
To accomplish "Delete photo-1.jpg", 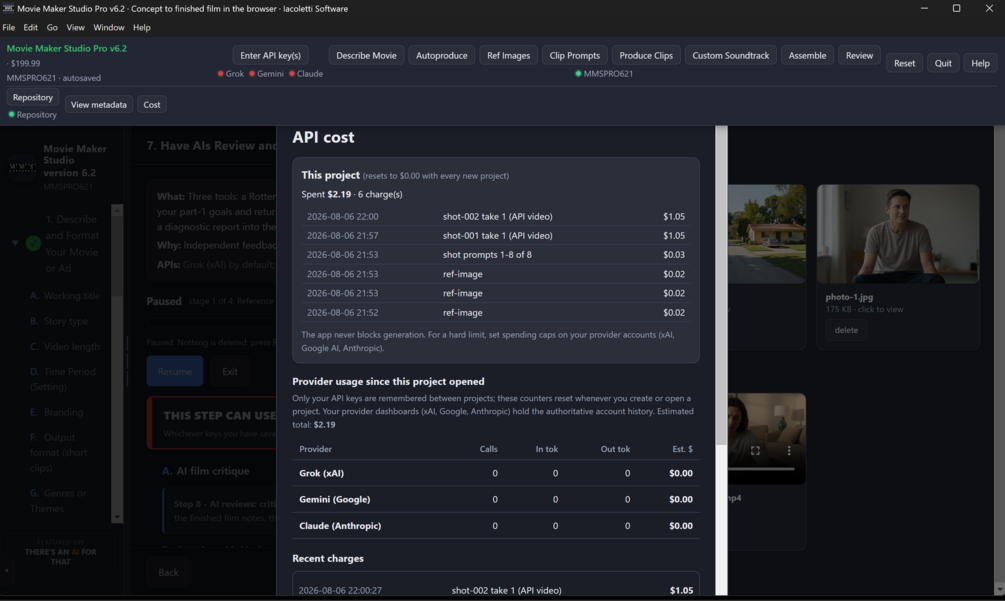I will (x=846, y=330).
